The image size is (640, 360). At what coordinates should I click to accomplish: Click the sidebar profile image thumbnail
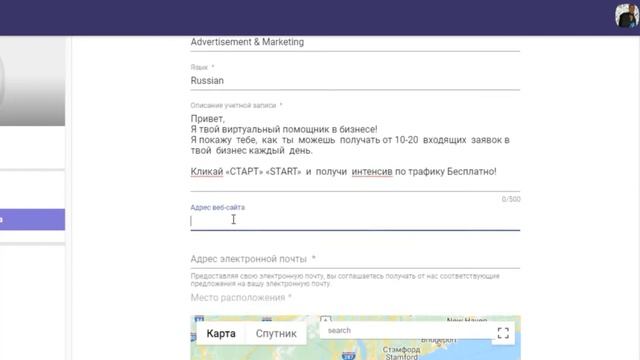tap(32, 81)
